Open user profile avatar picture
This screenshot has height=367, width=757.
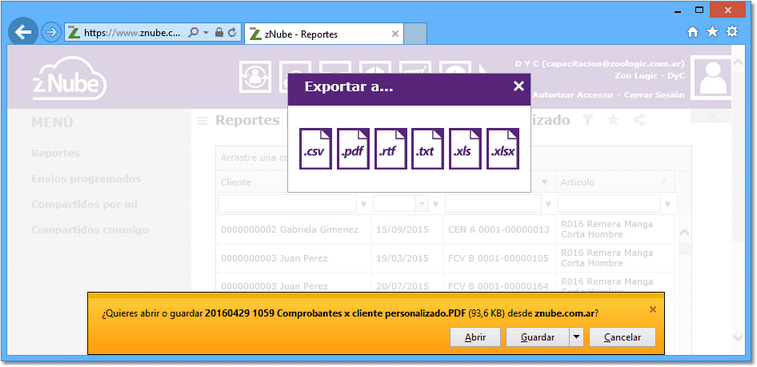click(x=713, y=77)
